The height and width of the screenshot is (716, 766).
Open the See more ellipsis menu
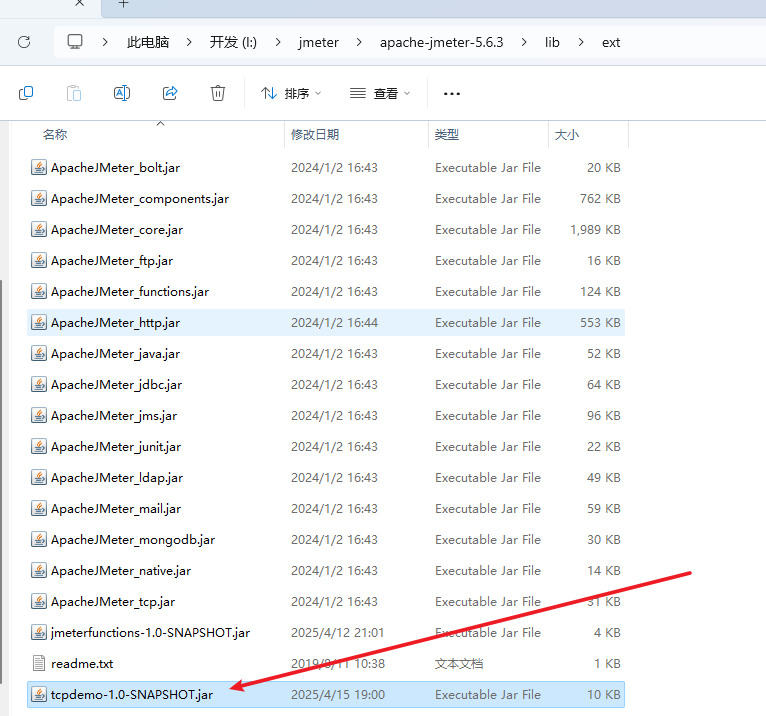pos(452,93)
